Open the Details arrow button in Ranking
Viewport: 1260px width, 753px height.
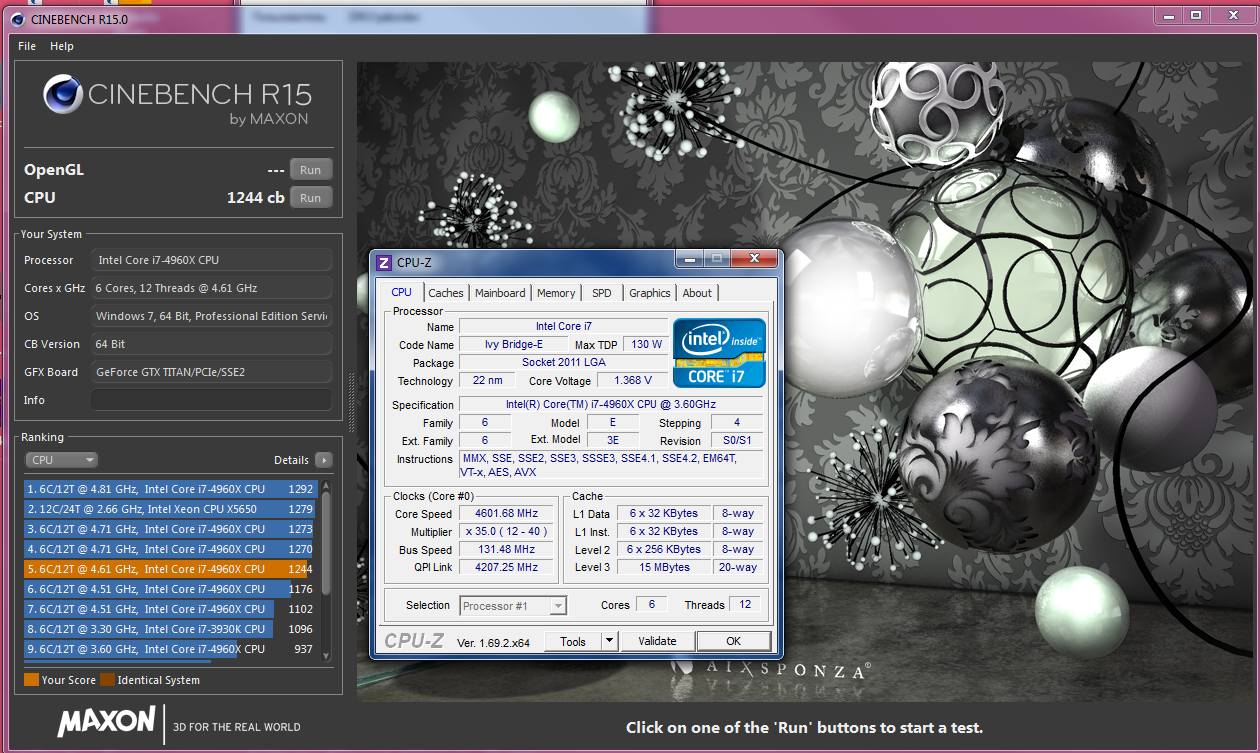pos(323,460)
